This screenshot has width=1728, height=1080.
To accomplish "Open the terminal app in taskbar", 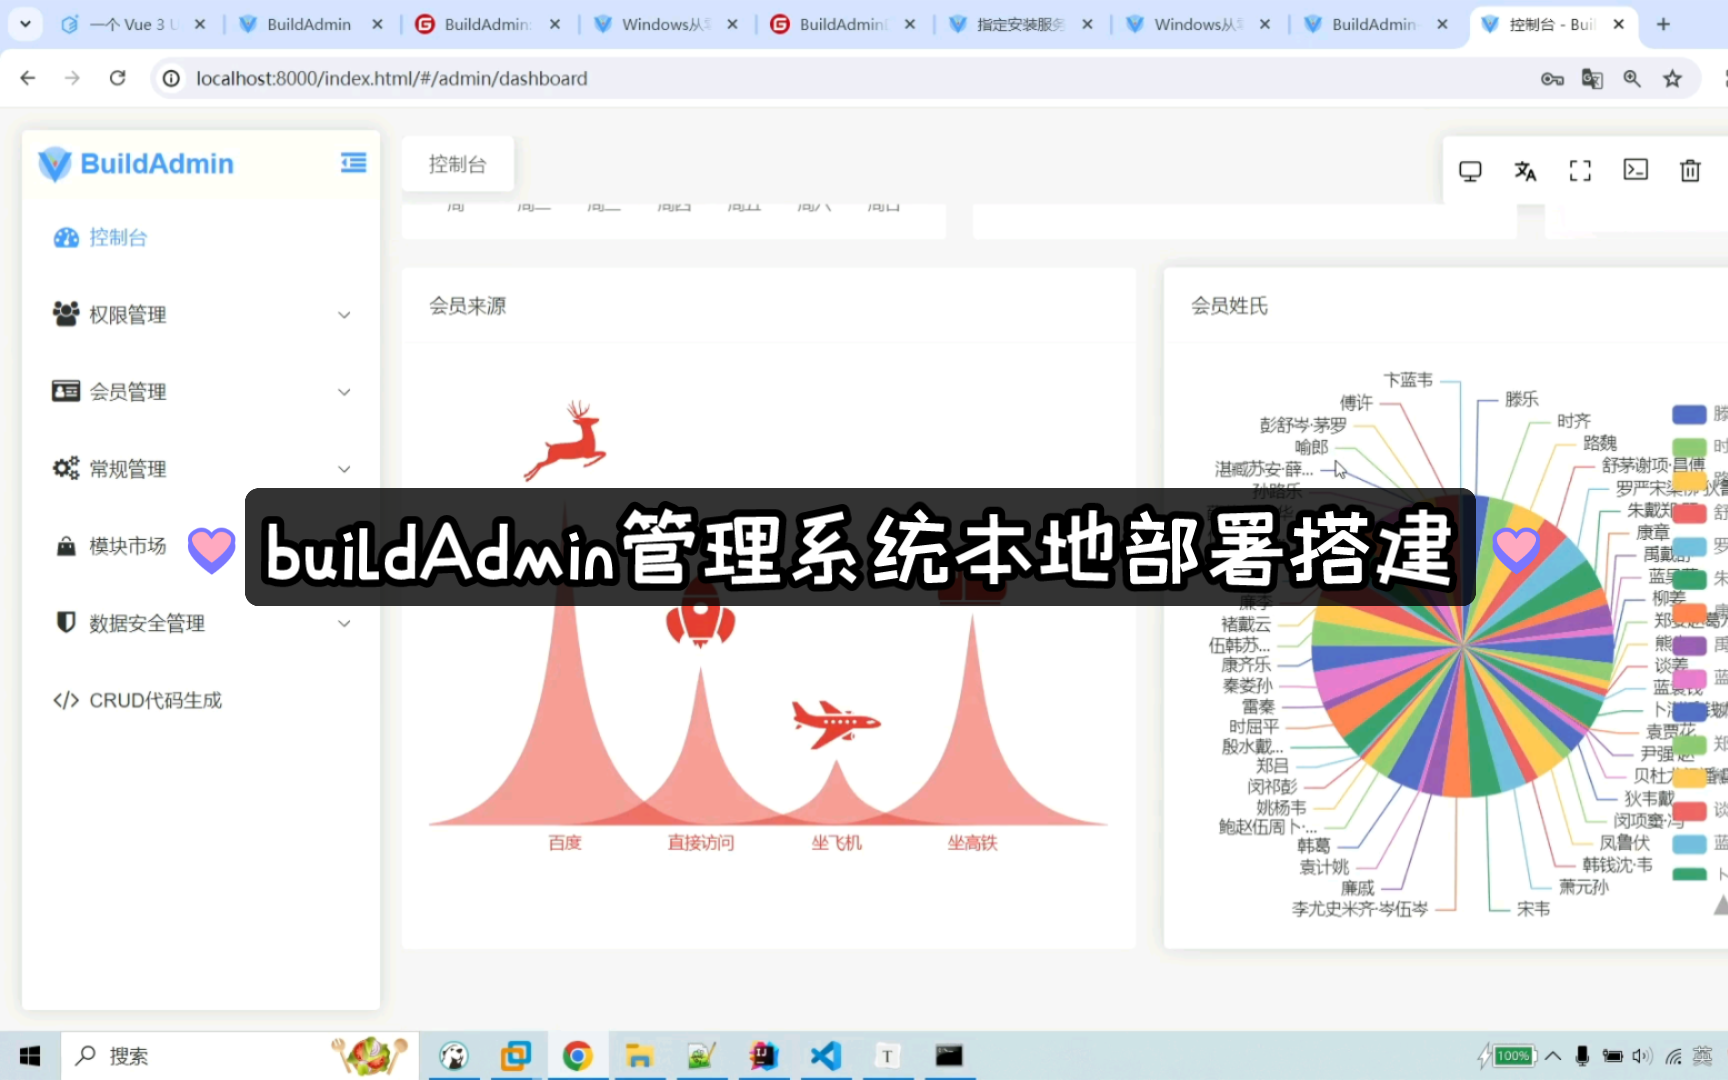I will coord(949,1056).
